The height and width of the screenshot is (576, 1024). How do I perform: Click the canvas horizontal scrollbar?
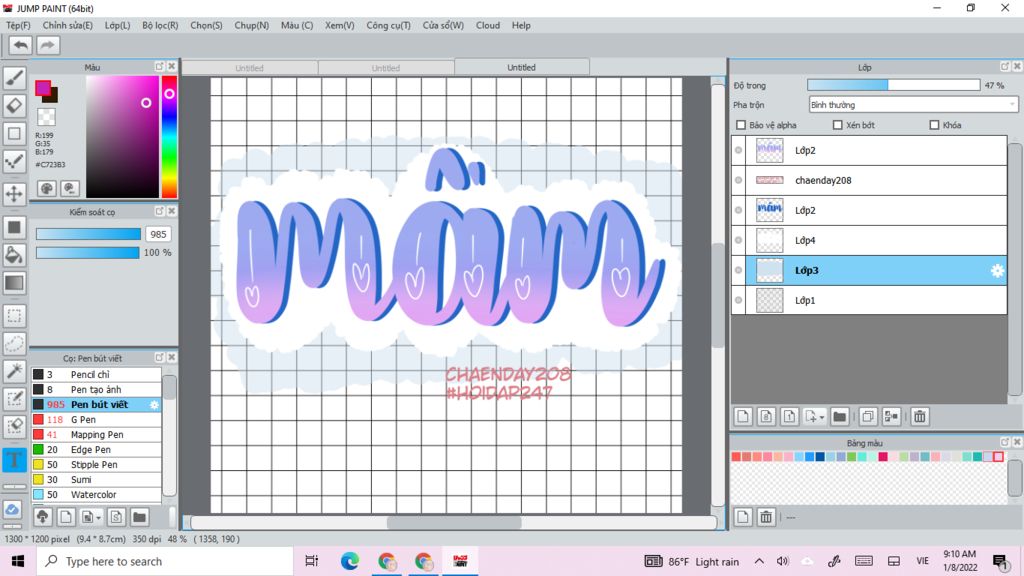pyautogui.click(x=453, y=522)
